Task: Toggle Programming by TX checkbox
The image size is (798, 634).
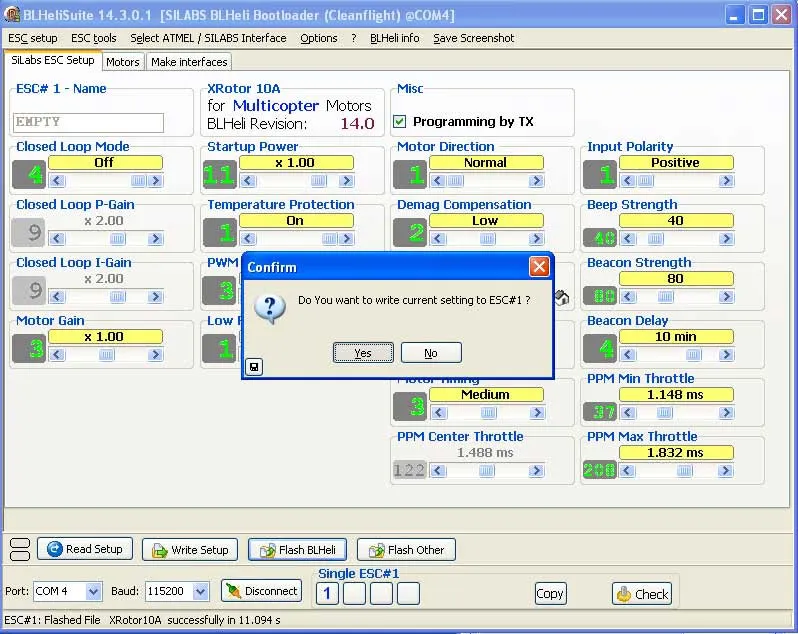Action: click(400, 122)
